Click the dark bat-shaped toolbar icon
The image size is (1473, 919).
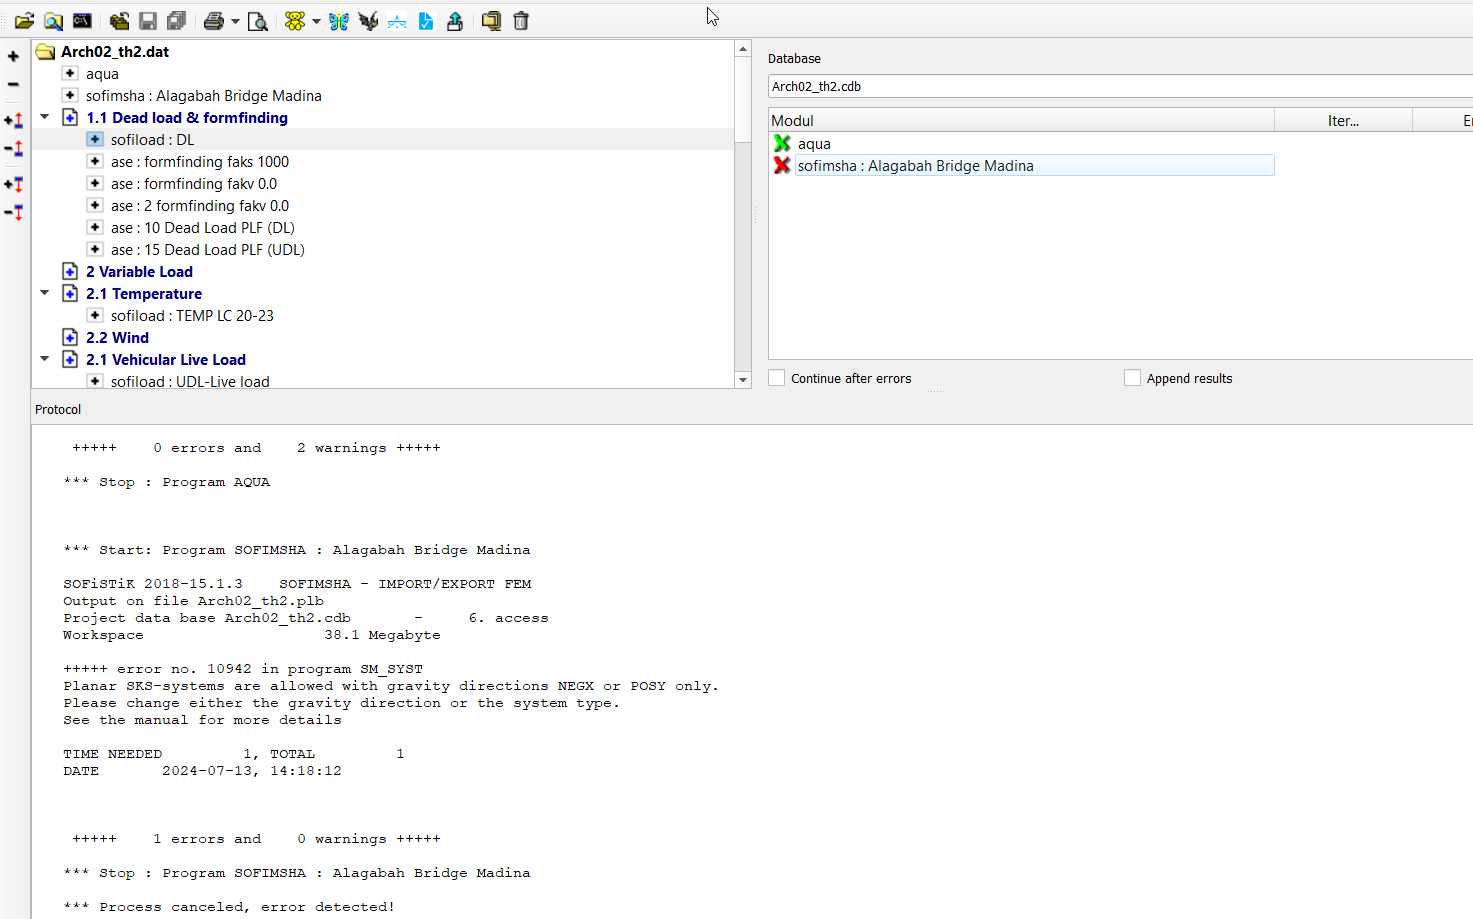(368, 21)
